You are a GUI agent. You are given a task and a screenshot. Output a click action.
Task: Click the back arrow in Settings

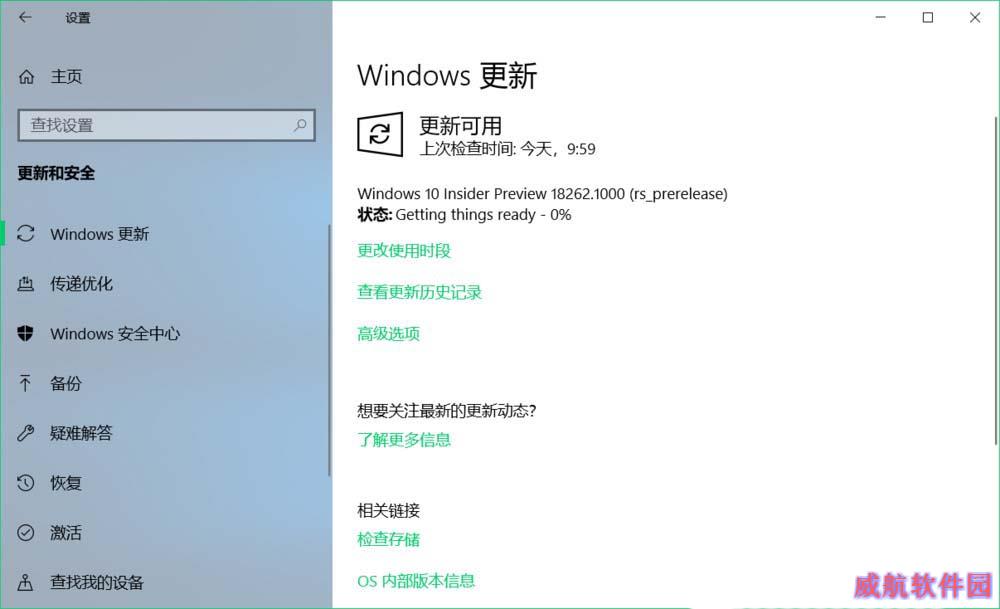coord(25,17)
